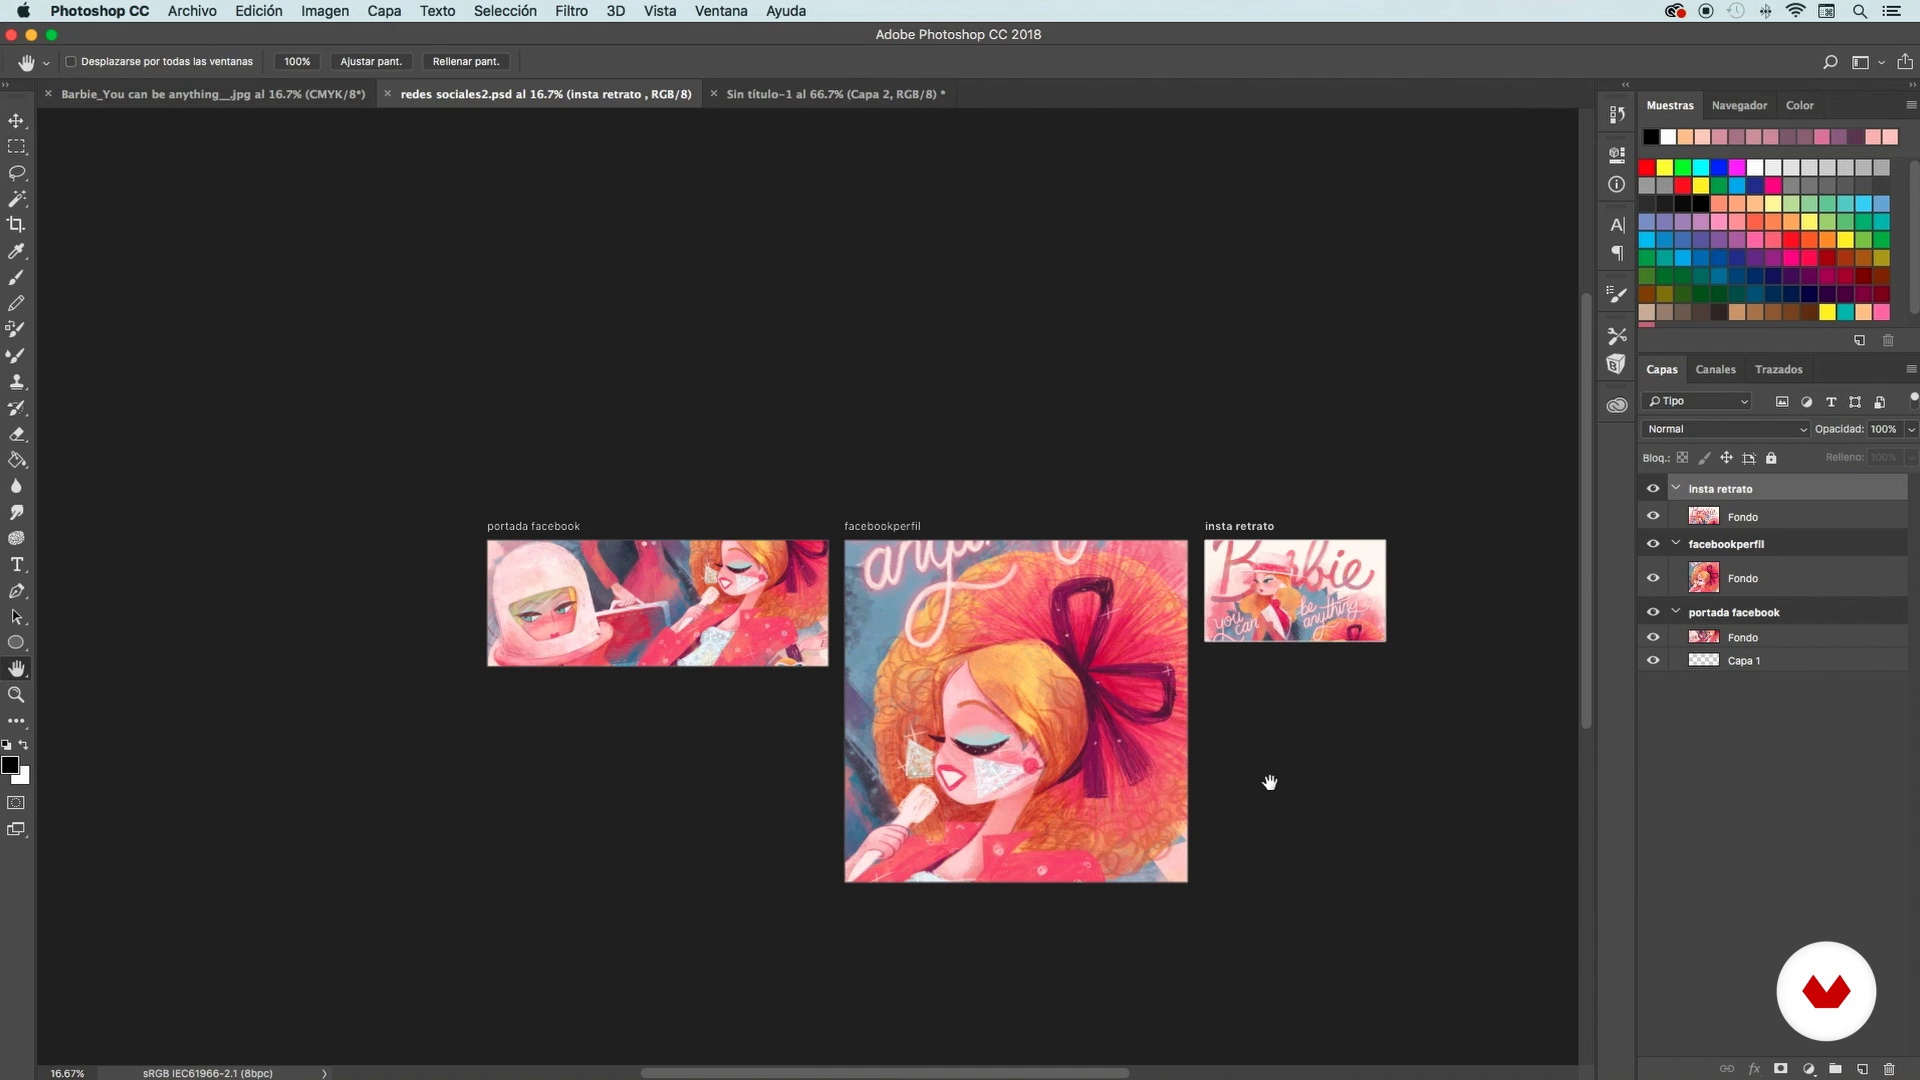Viewport: 1920px width, 1080px height.
Task: Open the Imagen menu
Action: point(325,11)
